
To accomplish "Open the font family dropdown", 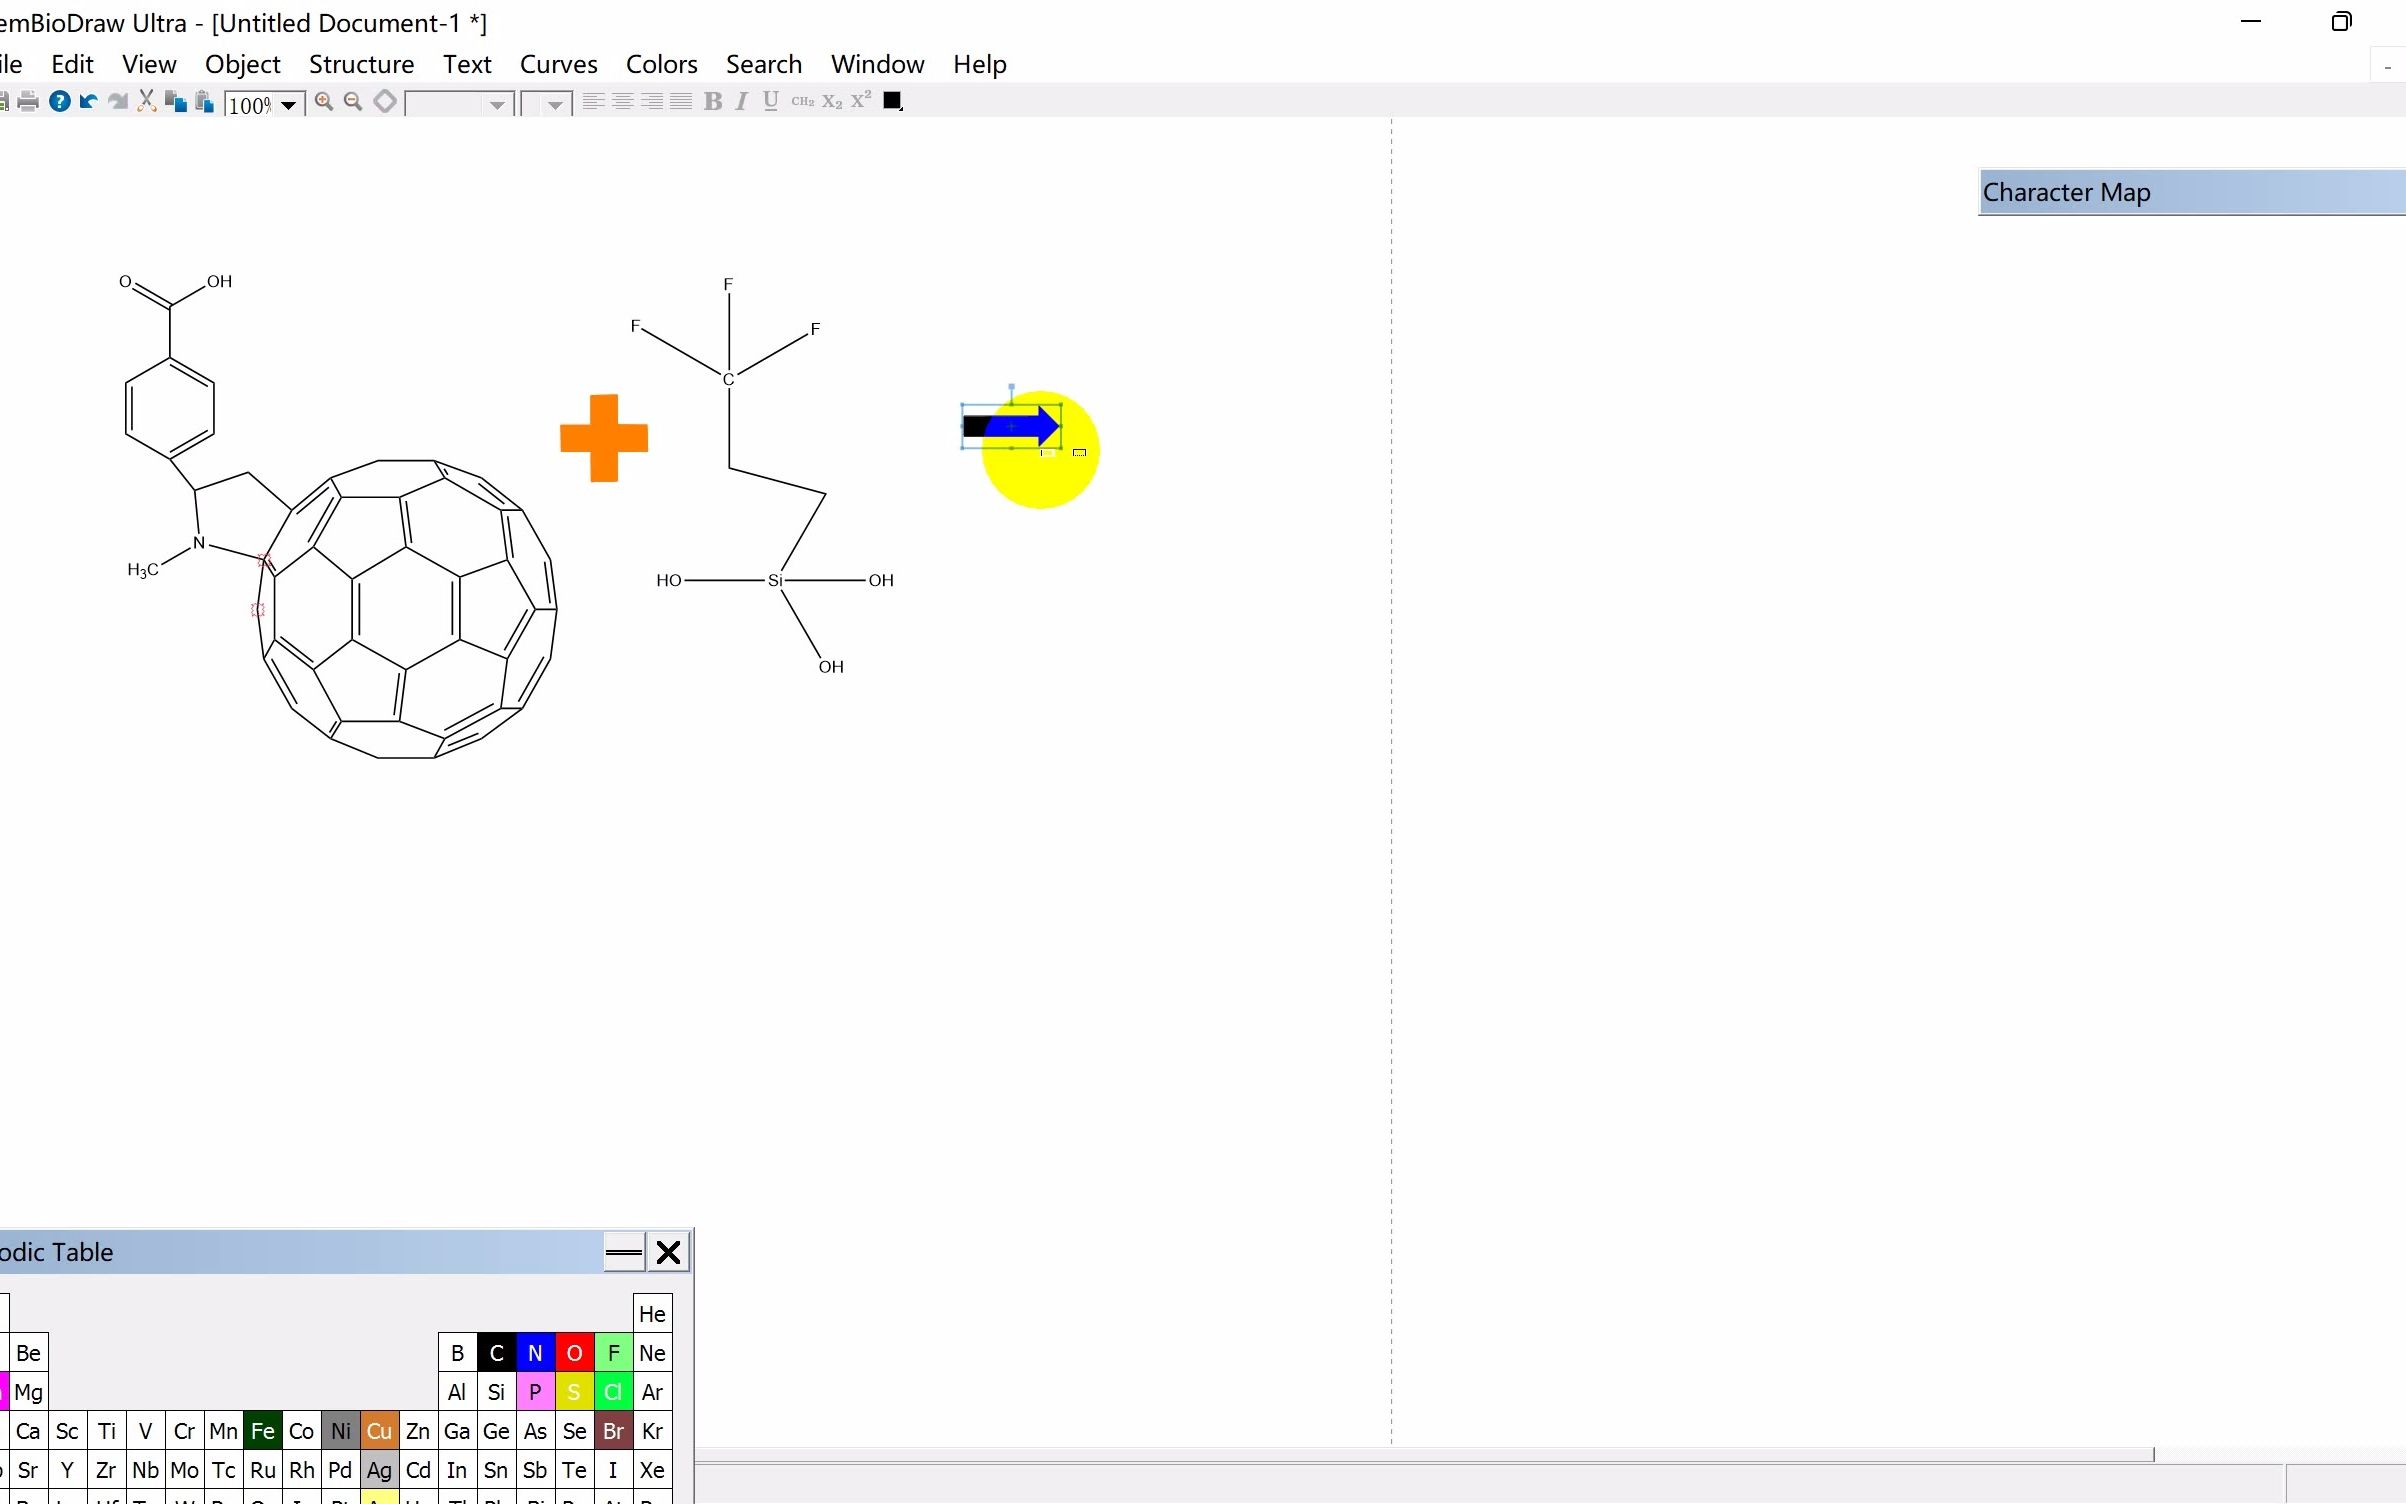I will coord(497,103).
